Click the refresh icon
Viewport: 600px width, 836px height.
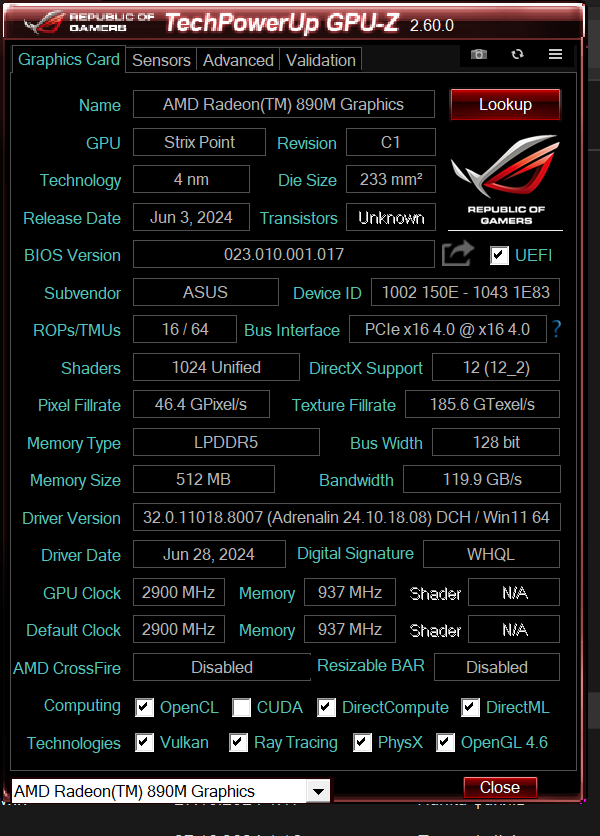click(x=517, y=54)
